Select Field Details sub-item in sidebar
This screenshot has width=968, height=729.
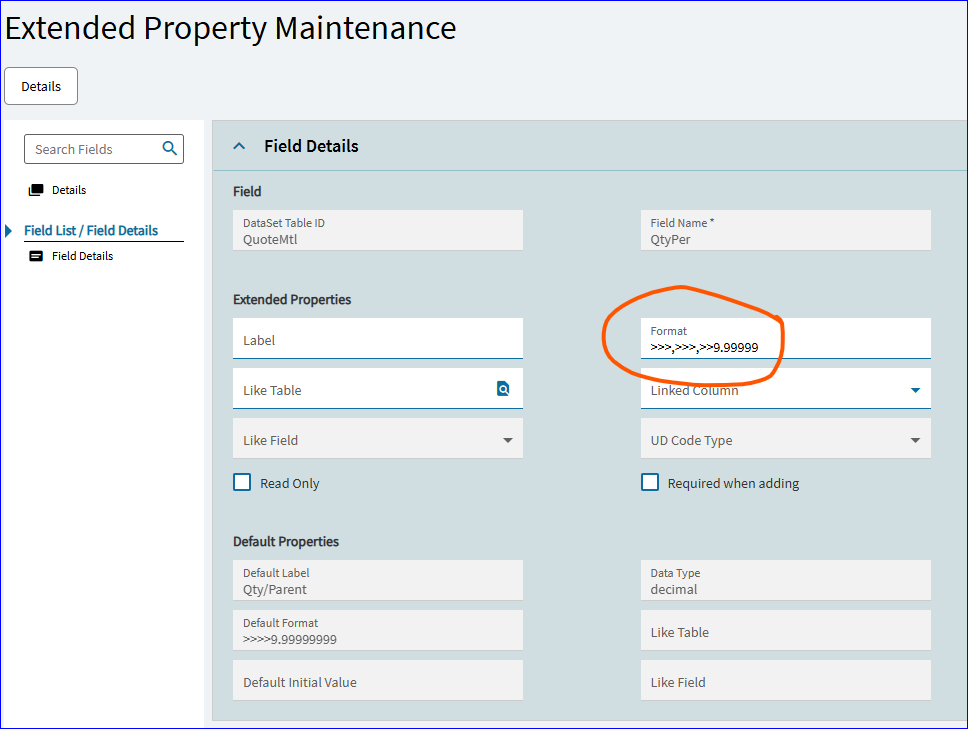82,256
